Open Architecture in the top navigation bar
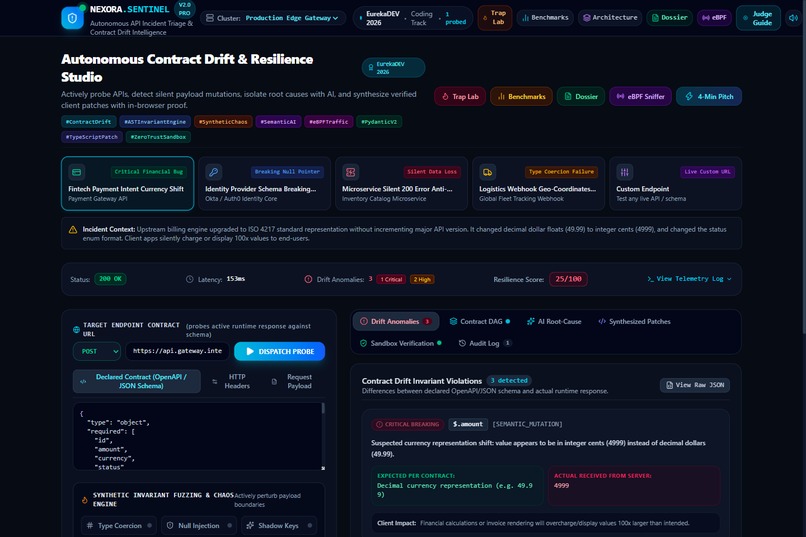Viewport: 806px width, 537px height. [610, 17]
